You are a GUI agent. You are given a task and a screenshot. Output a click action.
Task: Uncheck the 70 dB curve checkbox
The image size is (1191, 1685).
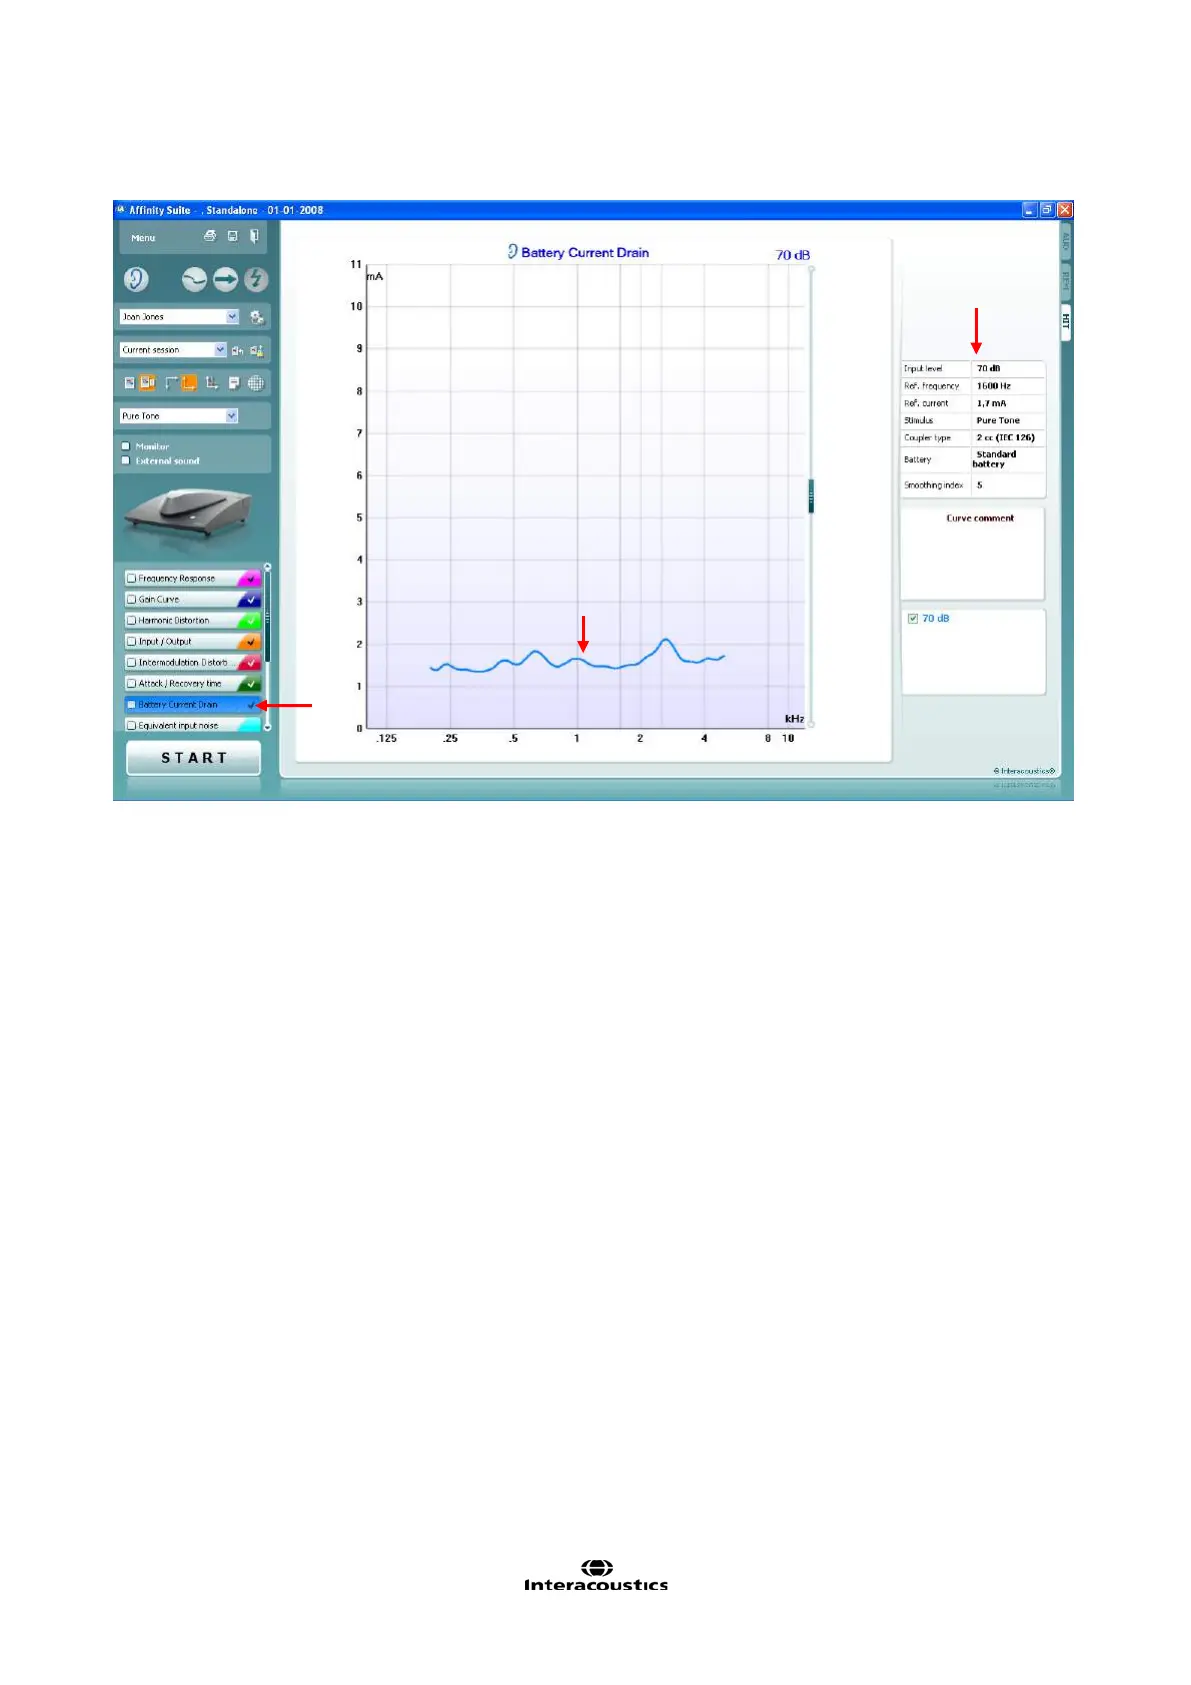(913, 618)
